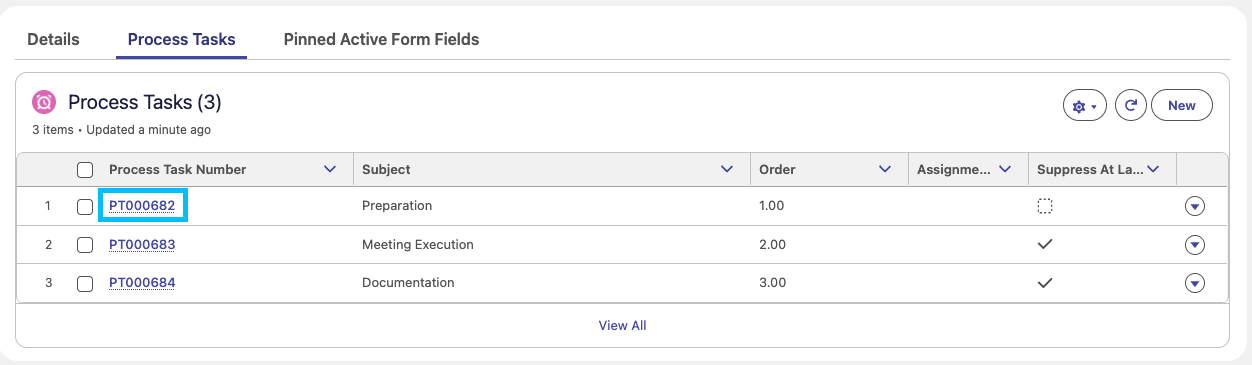This screenshot has height=365, width=1252.
Task: Click the View All link
Action: (622, 325)
